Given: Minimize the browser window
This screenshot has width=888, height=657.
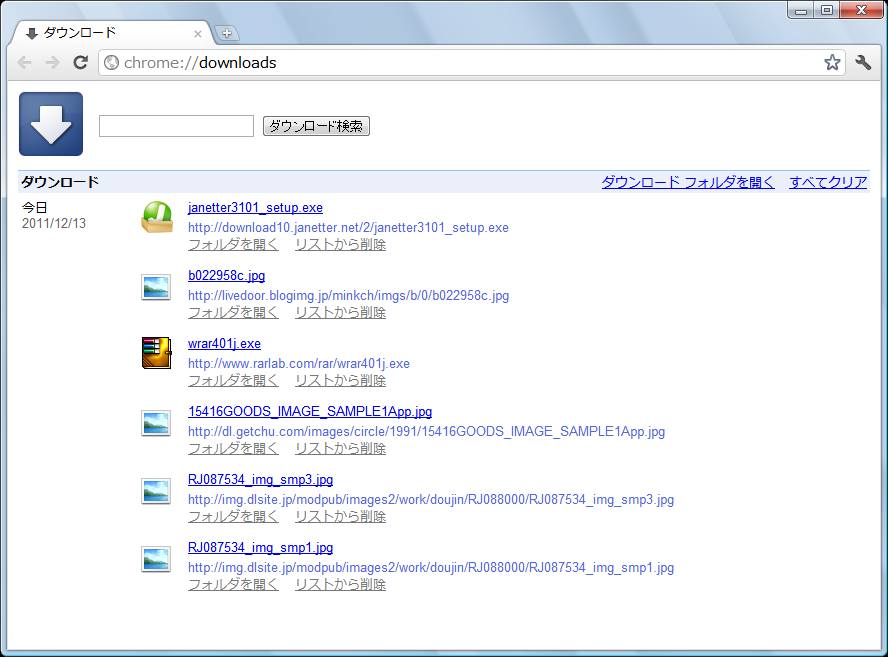Looking at the screenshot, I should (801, 10).
